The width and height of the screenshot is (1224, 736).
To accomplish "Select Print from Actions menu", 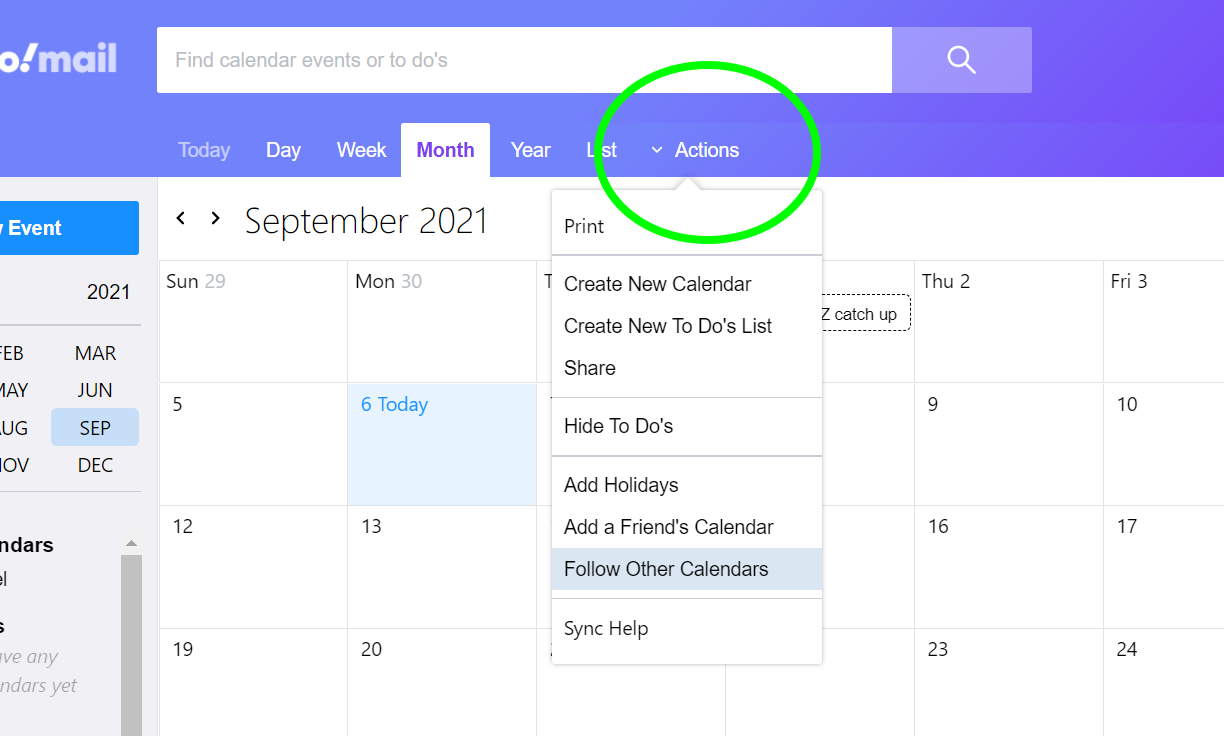I will pyautogui.click(x=584, y=226).
